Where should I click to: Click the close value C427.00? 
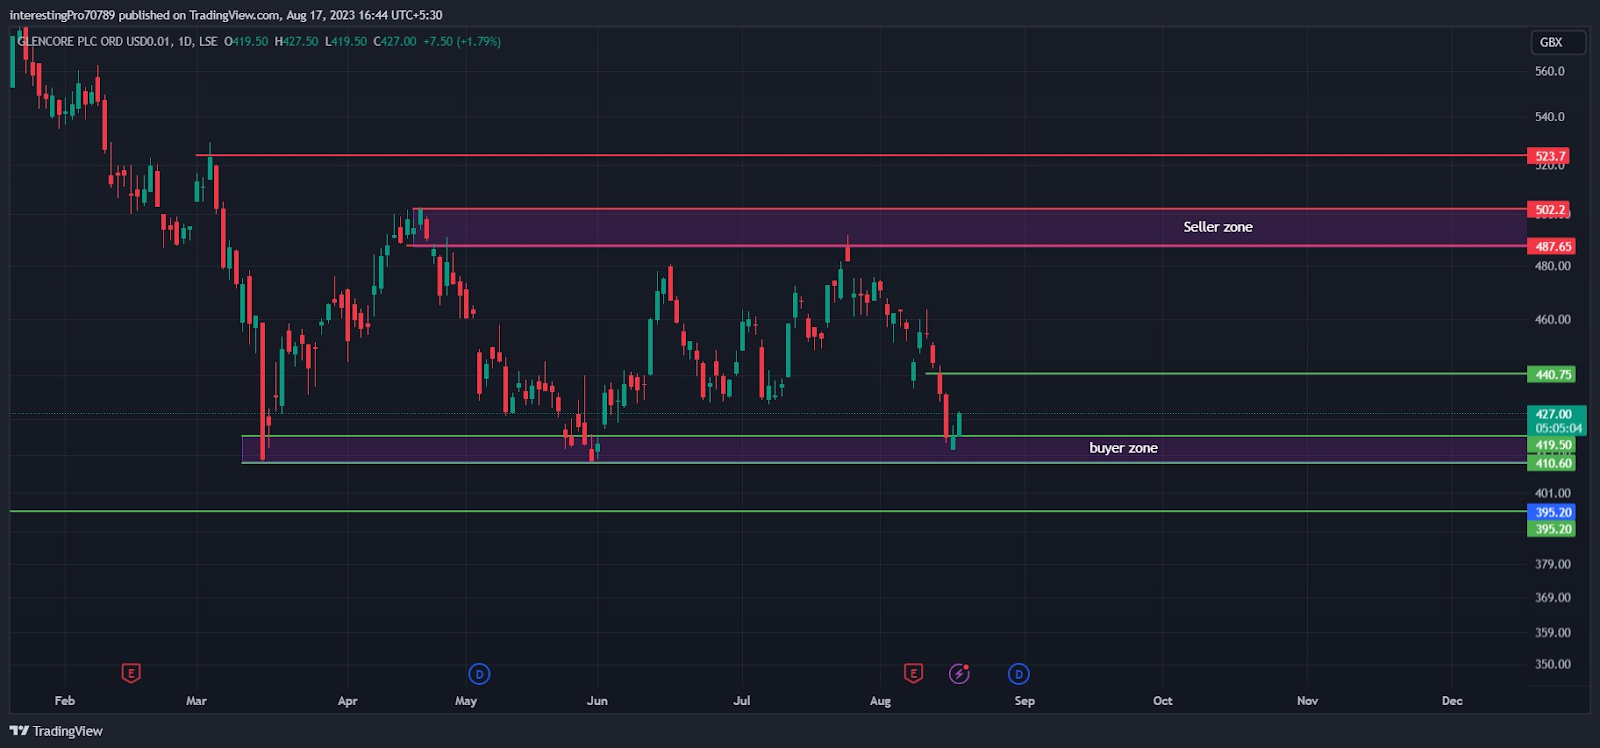[x=395, y=42]
